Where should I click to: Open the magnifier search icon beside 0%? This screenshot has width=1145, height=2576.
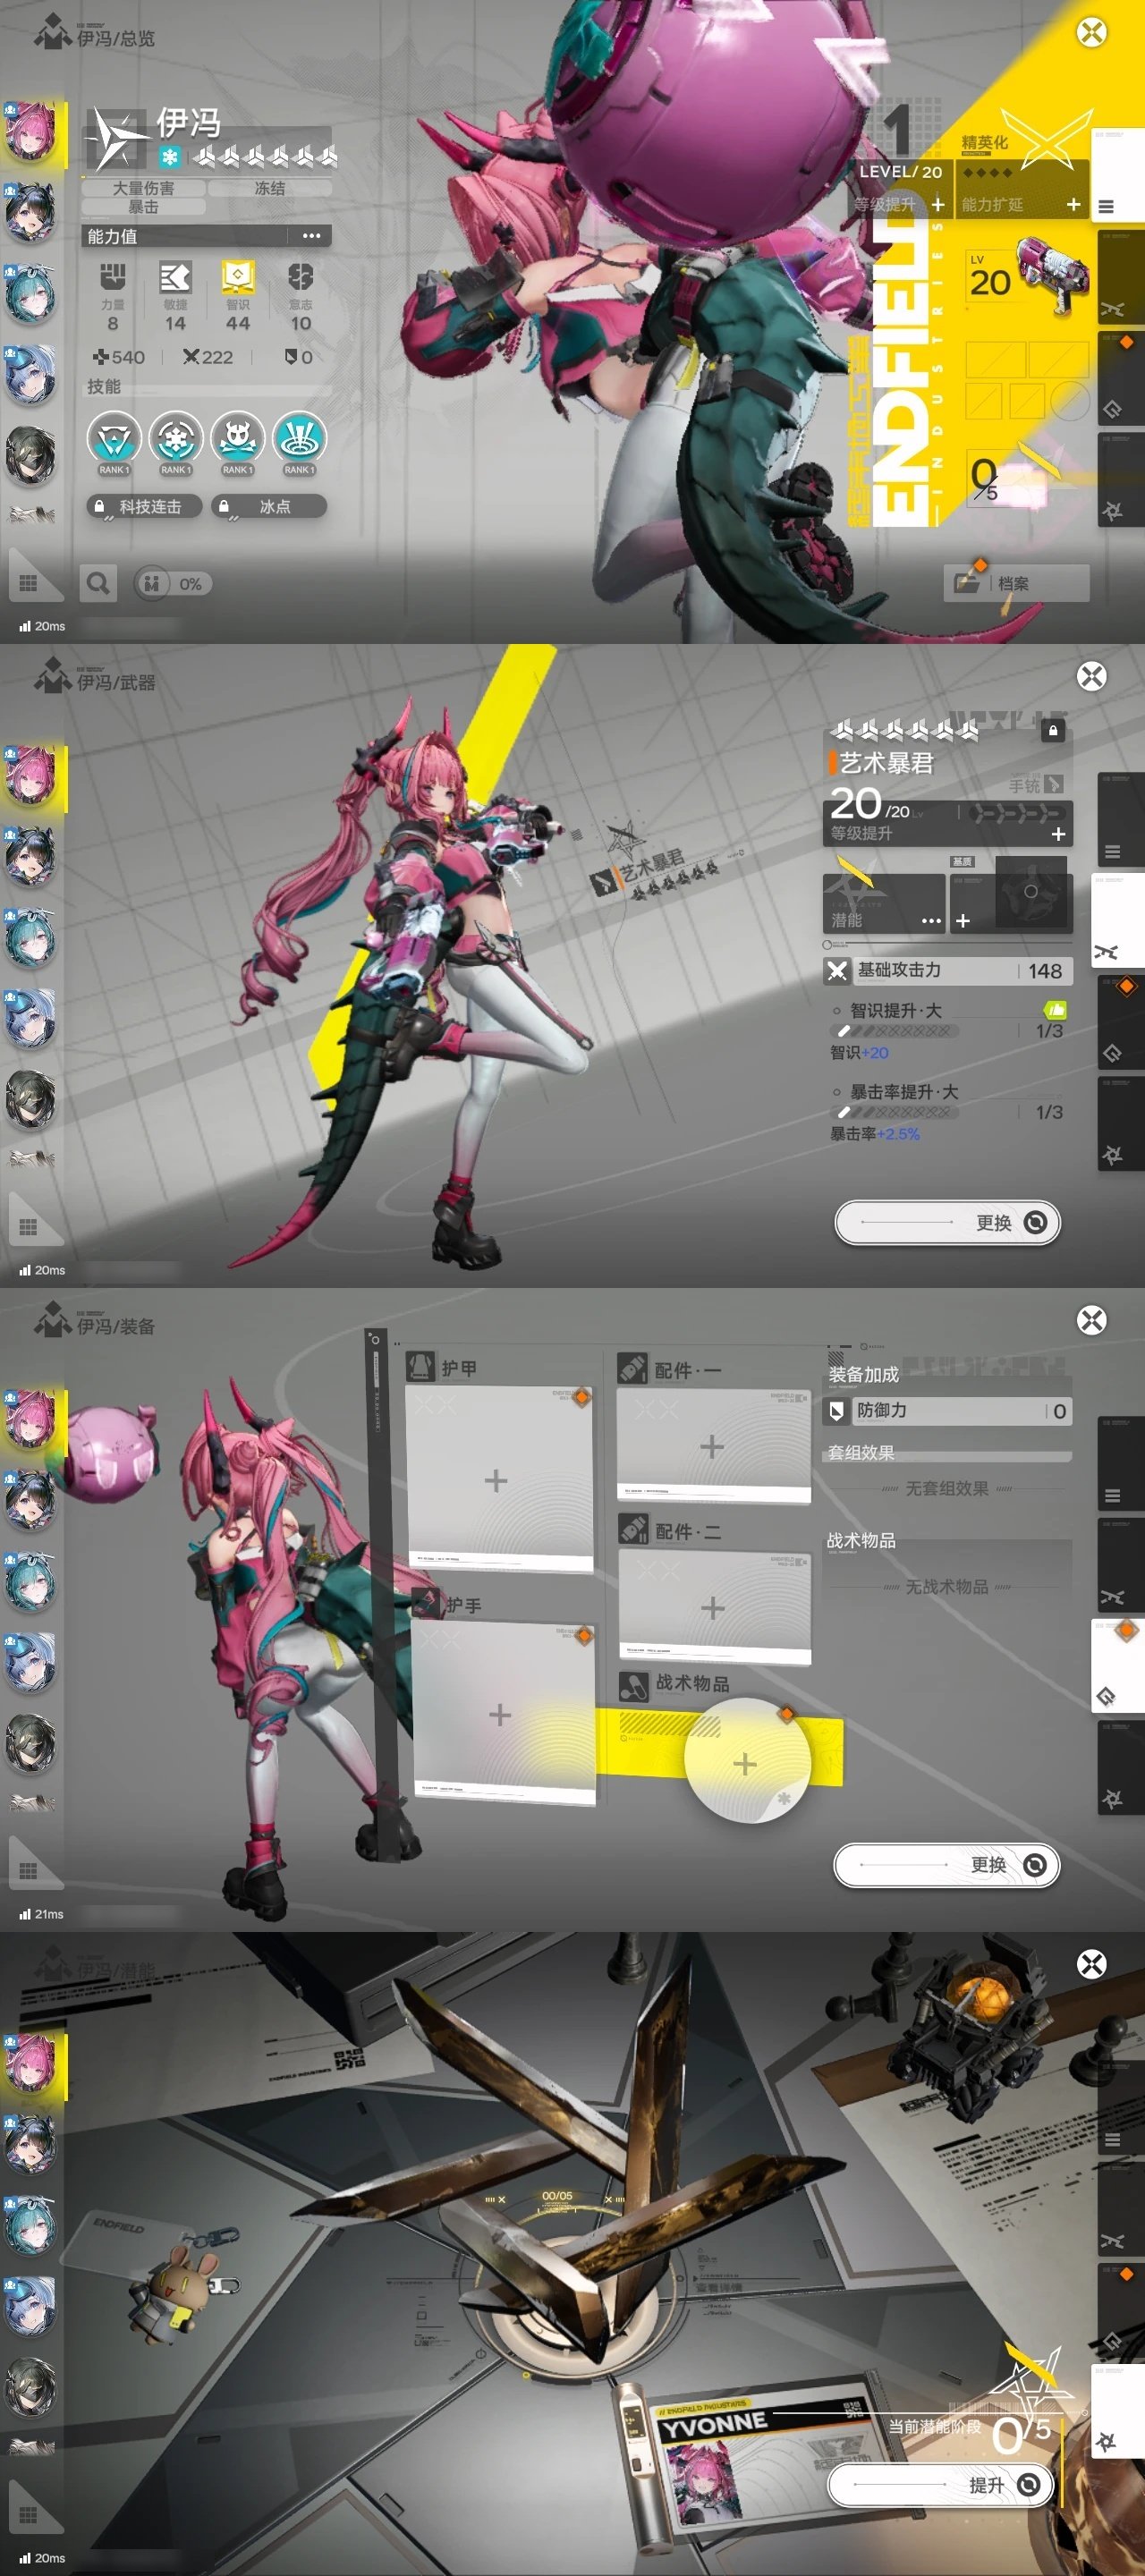98,583
